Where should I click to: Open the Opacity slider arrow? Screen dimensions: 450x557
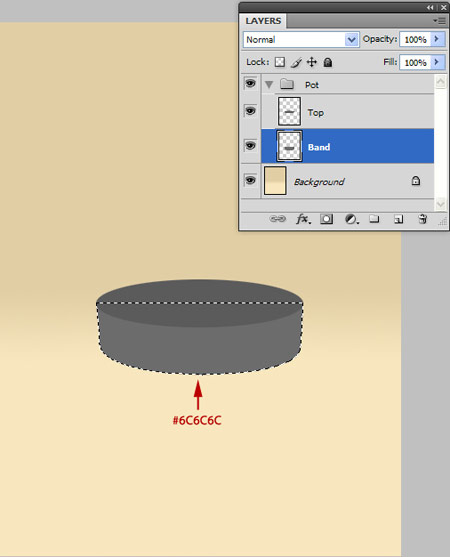pyautogui.click(x=438, y=39)
